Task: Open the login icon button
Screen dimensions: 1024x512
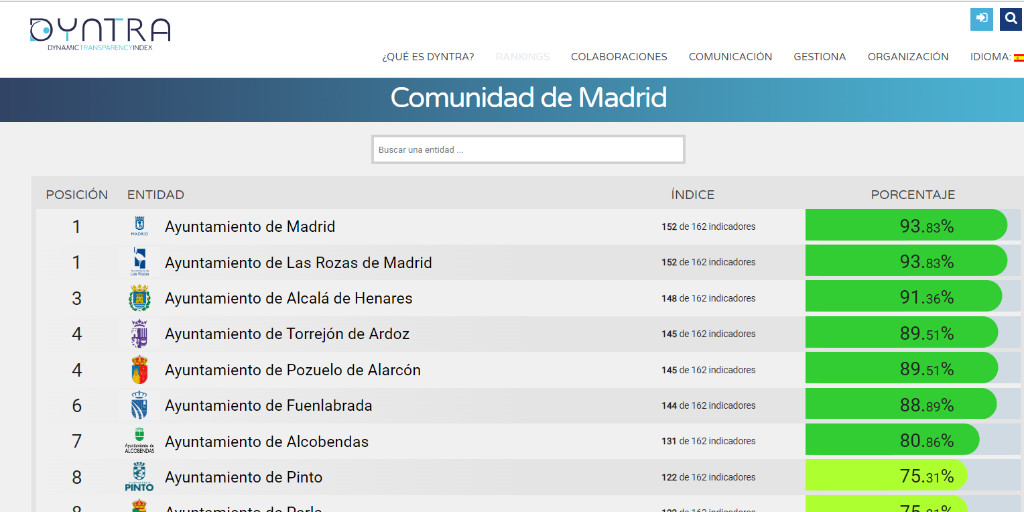Action: (981, 19)
